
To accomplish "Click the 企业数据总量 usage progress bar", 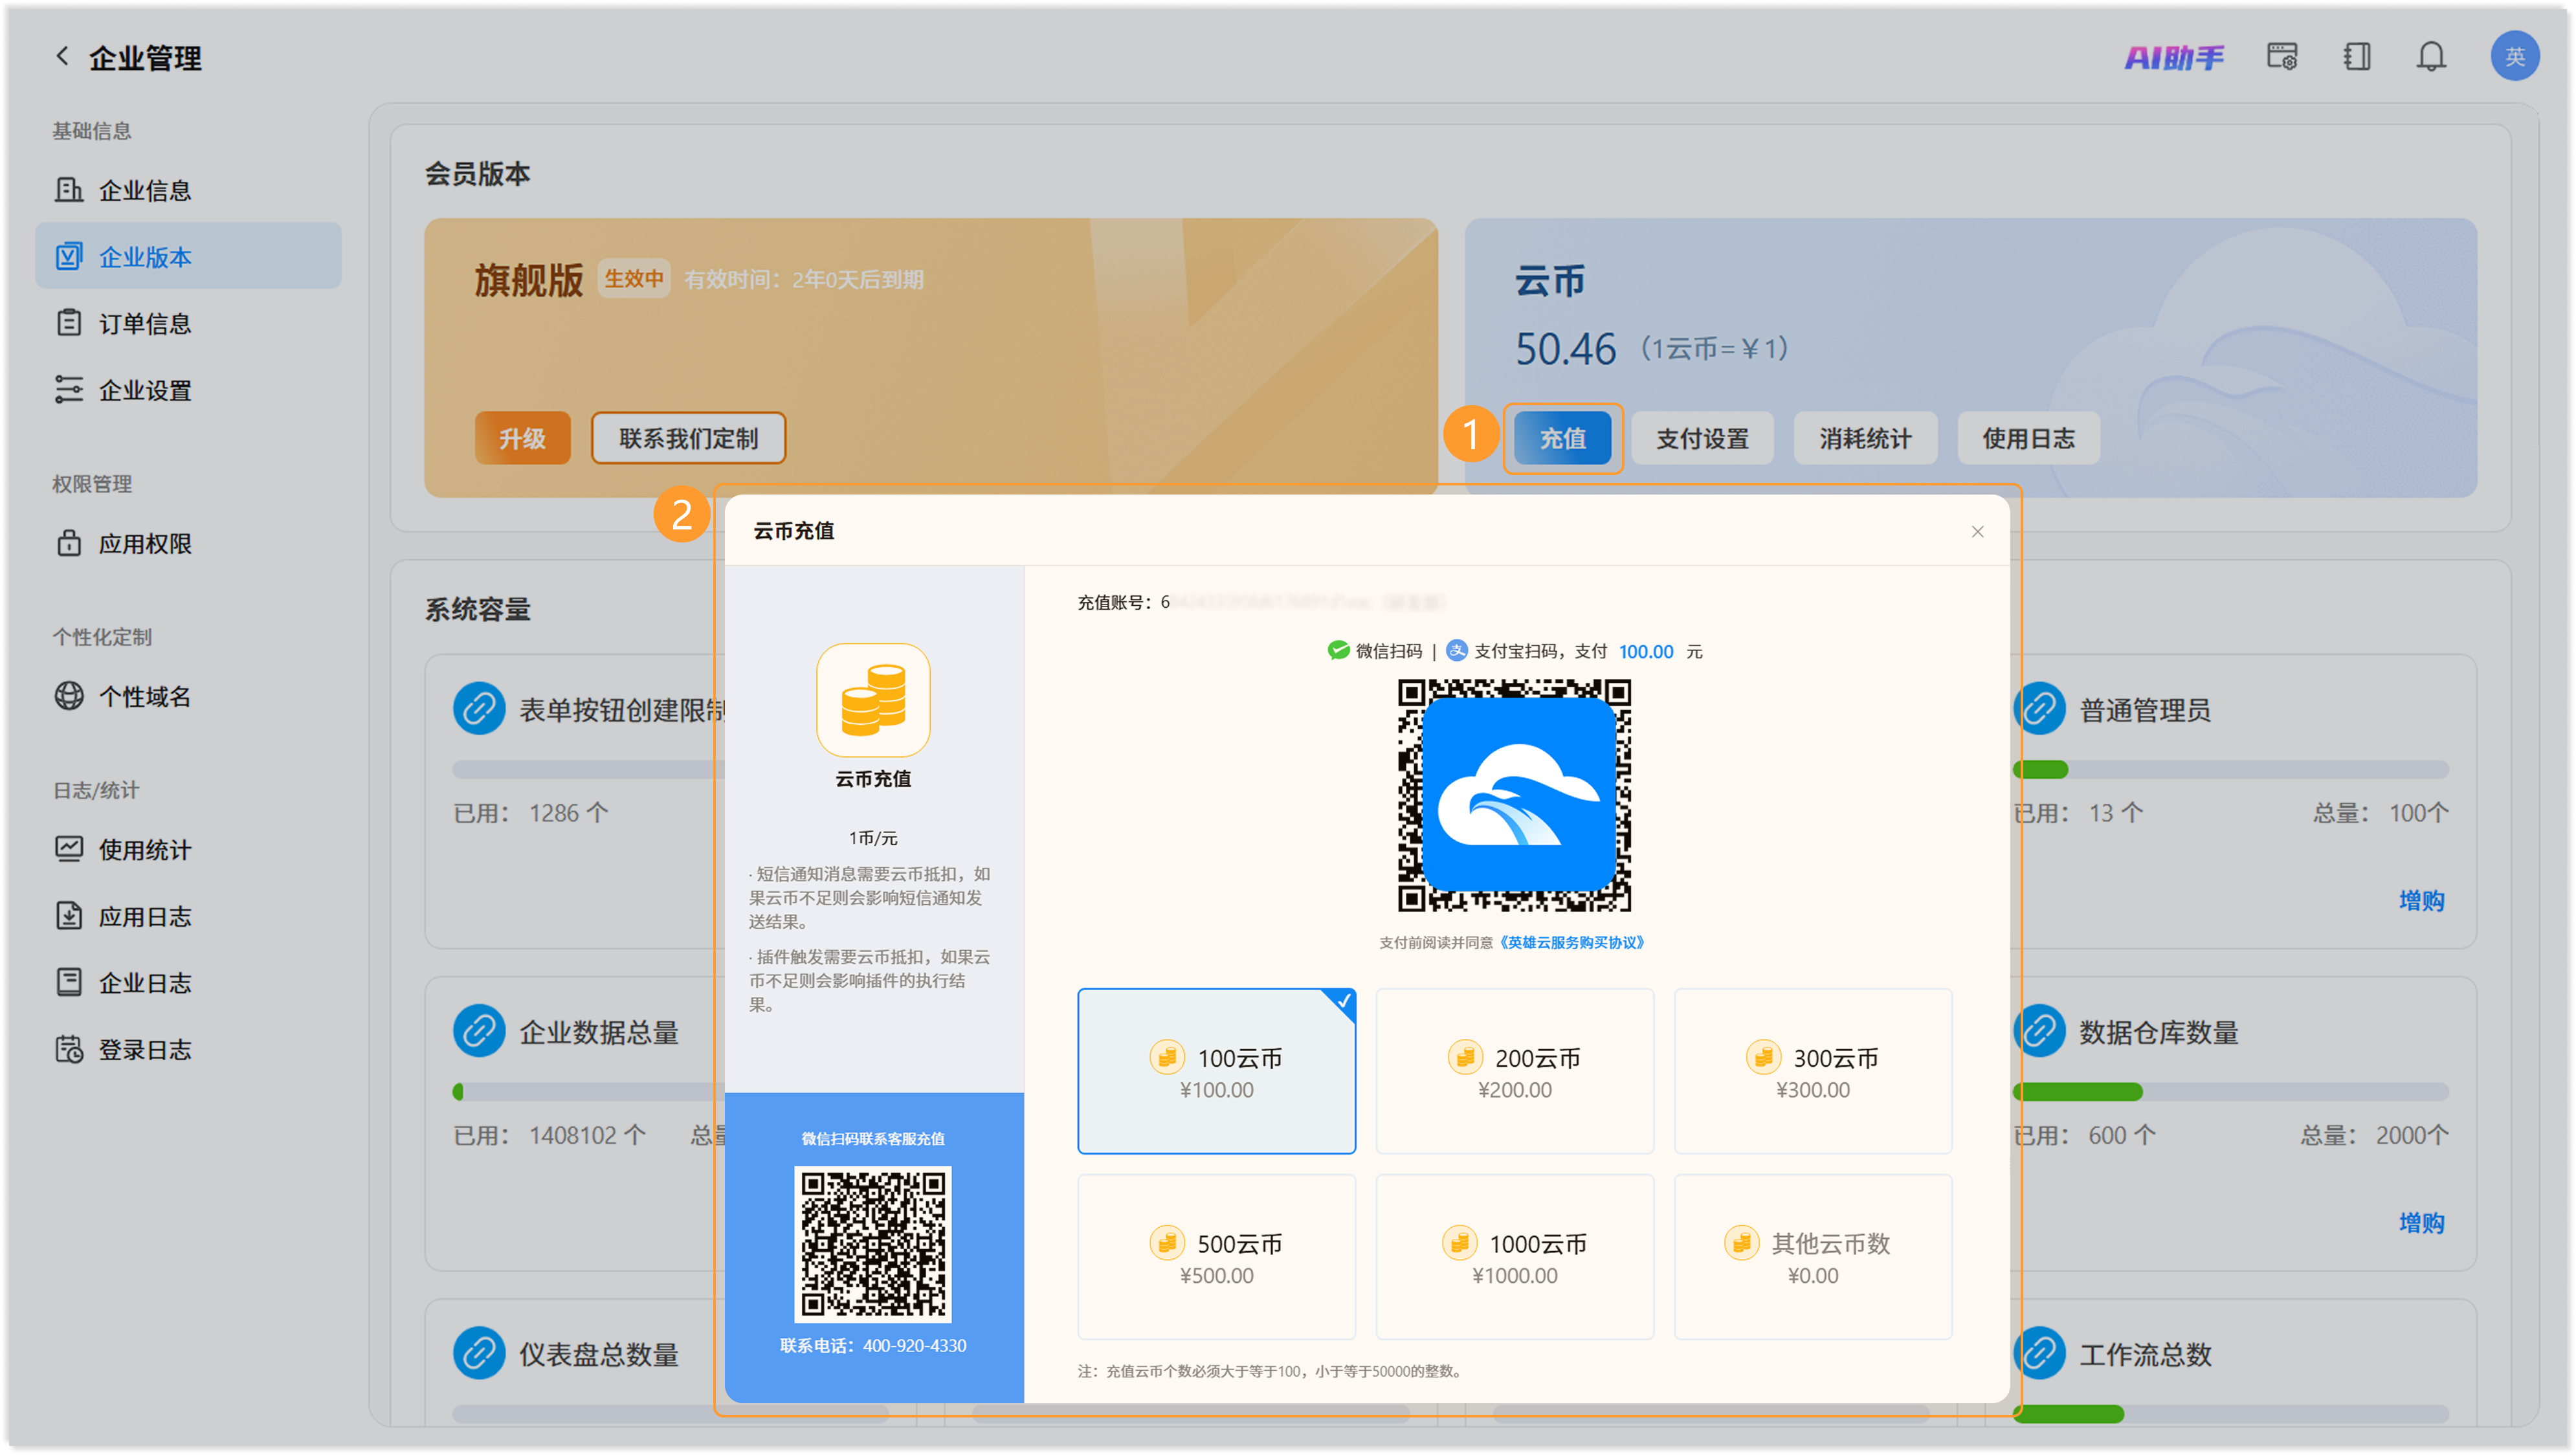I will tap(588, 1091).
